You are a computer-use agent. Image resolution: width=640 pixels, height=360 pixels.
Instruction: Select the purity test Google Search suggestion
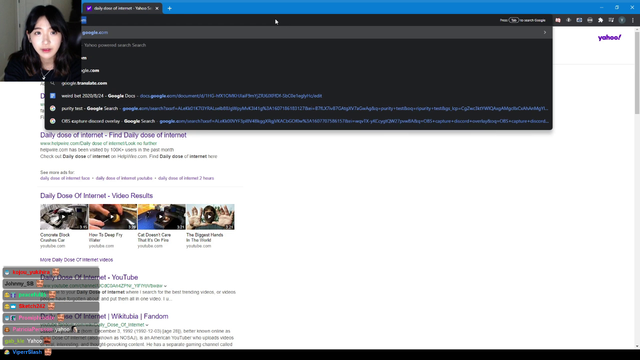tap(299, 109)
